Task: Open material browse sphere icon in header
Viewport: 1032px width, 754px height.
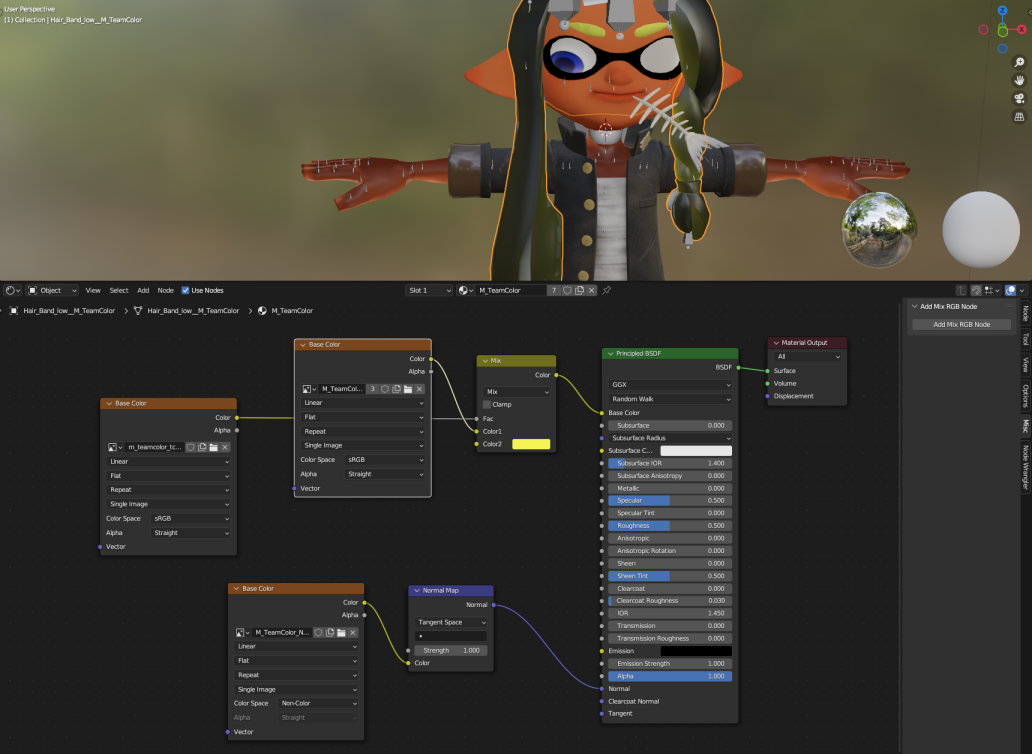Action: point(465,290)
